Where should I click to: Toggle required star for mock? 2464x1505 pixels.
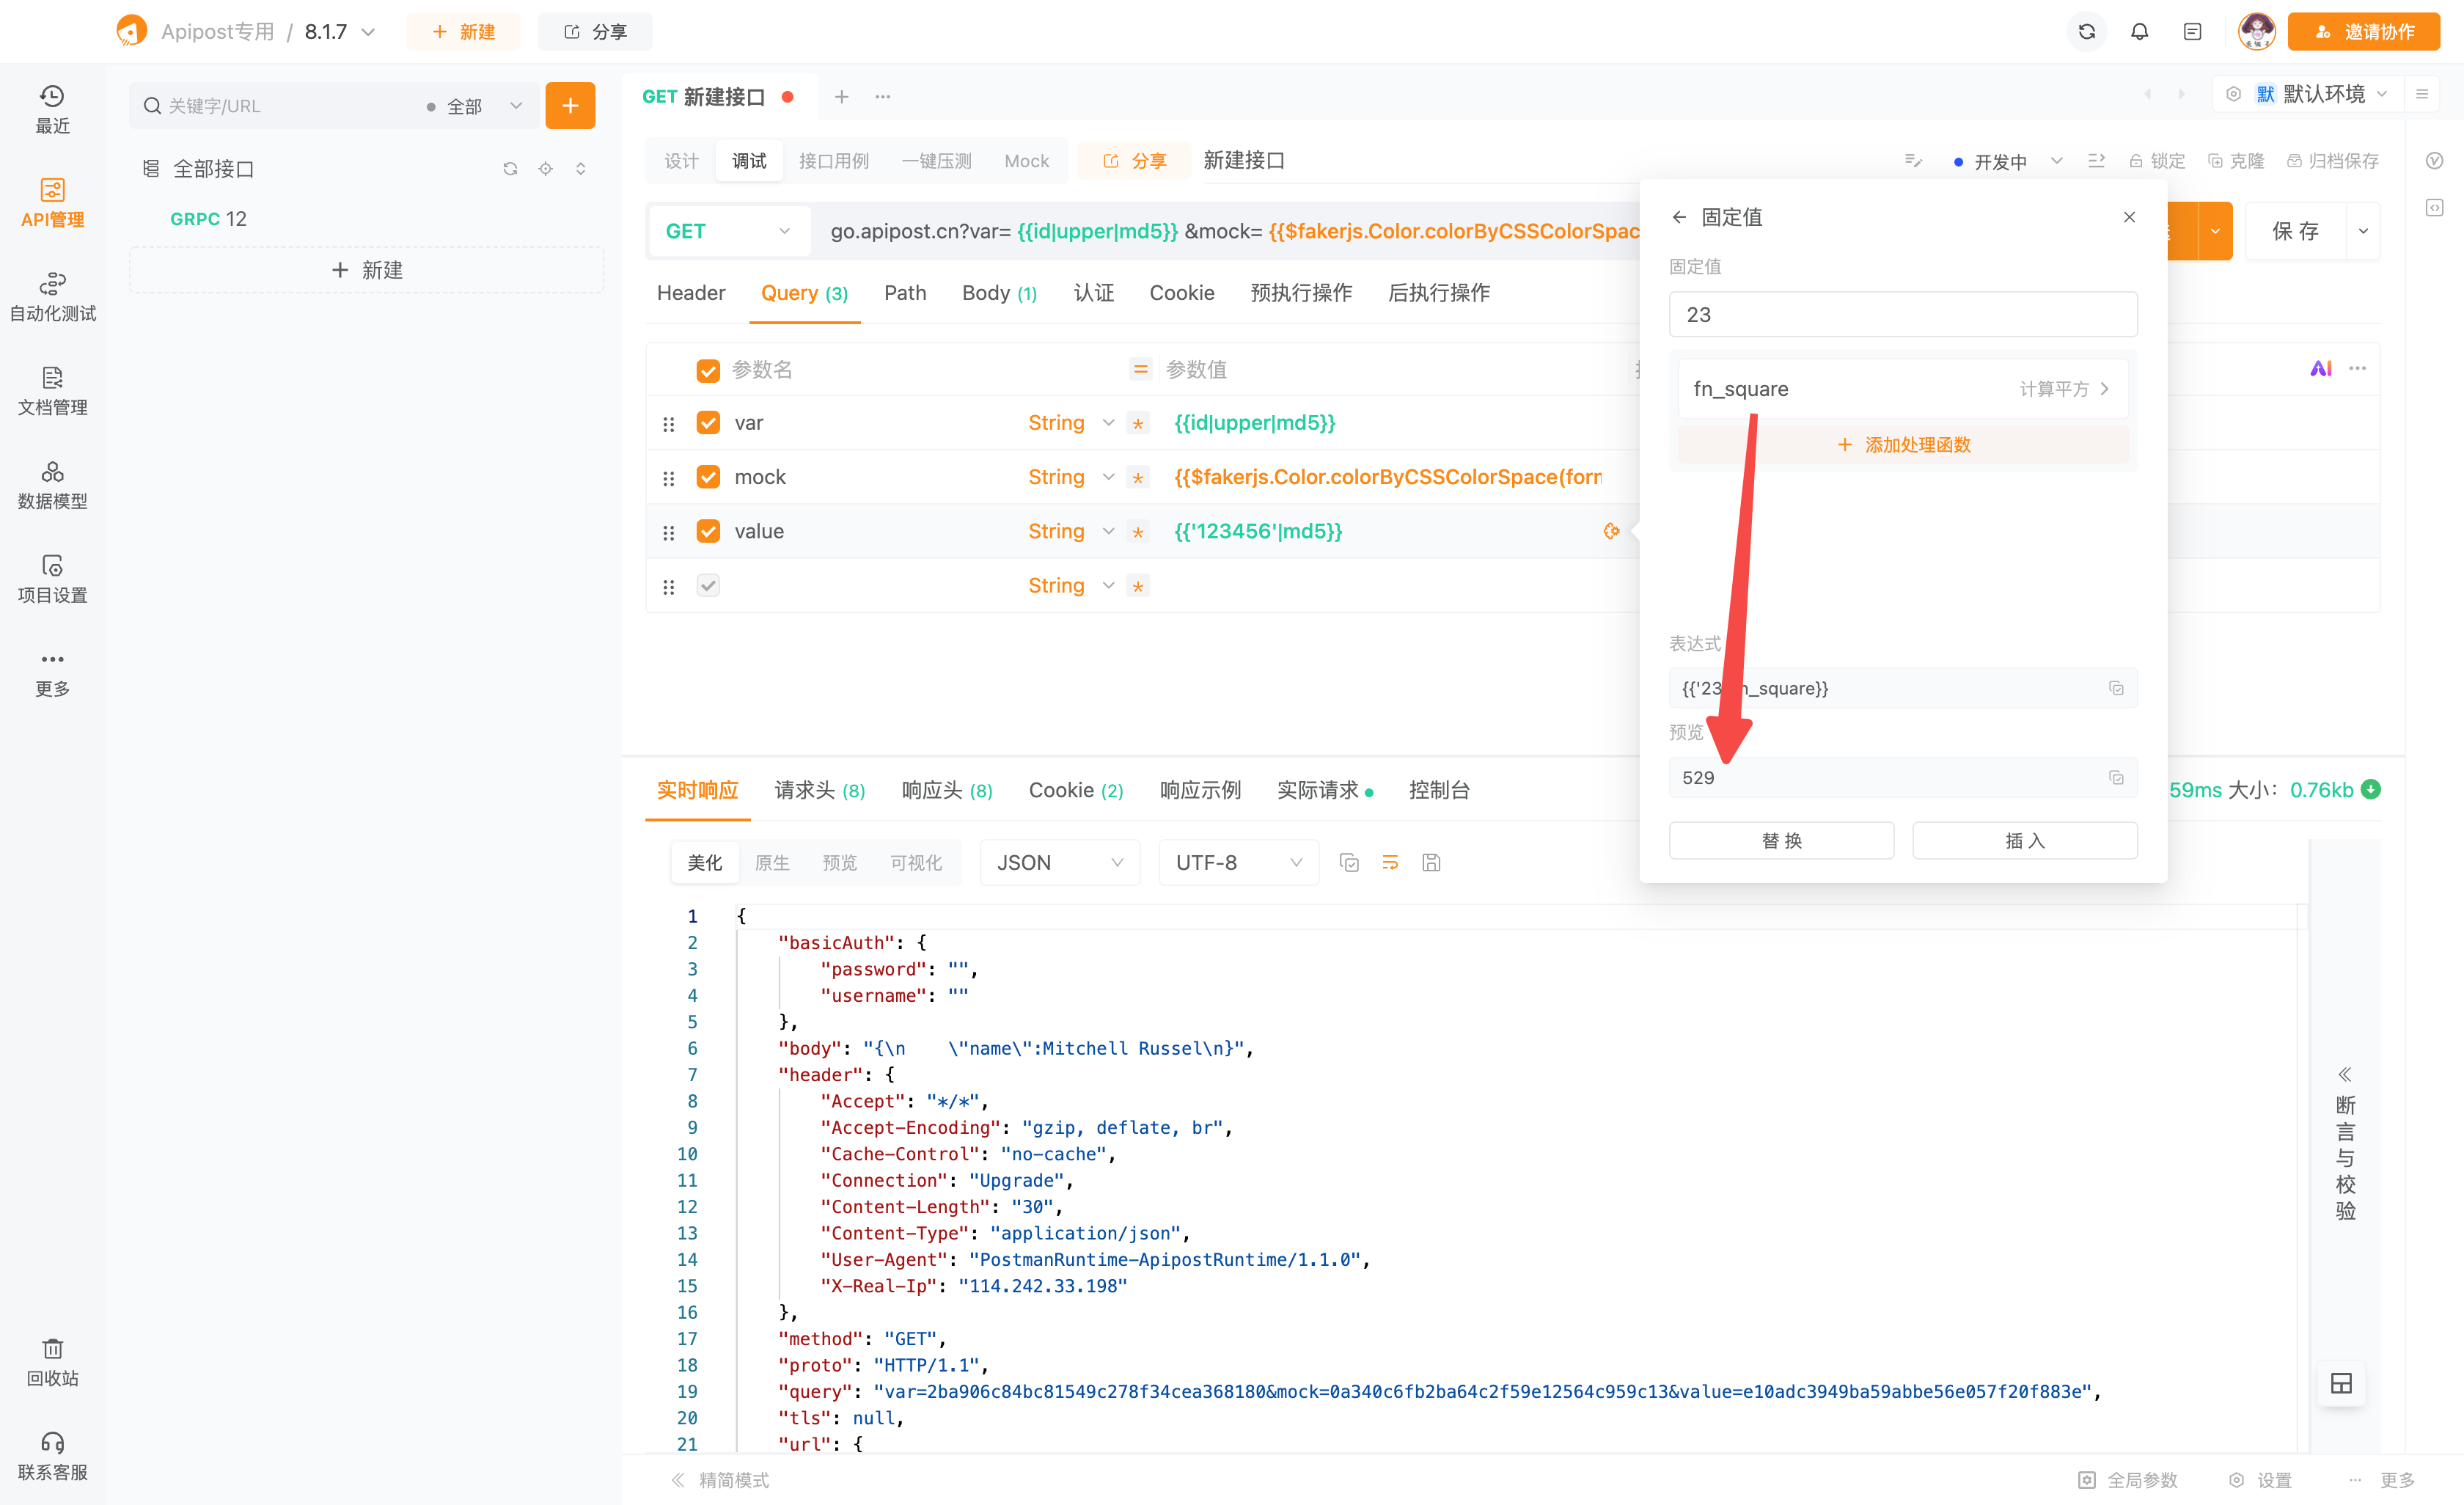pos(1137,477)
